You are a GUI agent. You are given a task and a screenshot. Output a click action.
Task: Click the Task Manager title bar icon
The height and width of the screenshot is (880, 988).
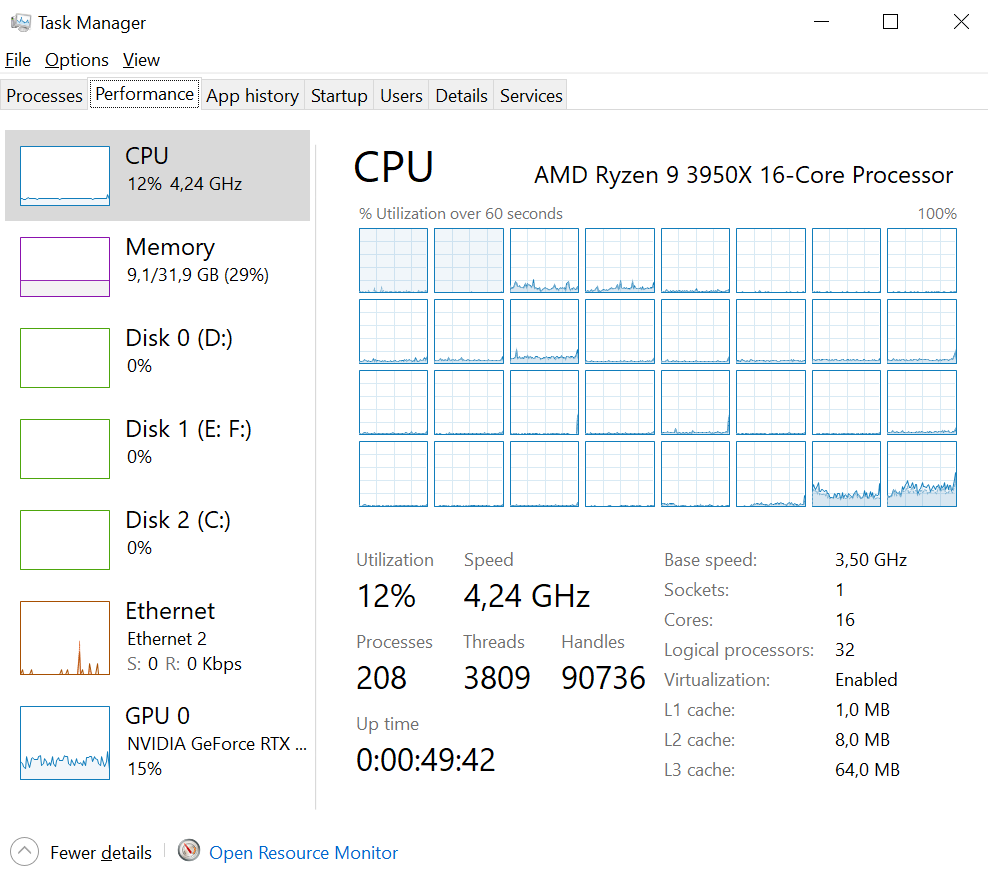point(21,23)
